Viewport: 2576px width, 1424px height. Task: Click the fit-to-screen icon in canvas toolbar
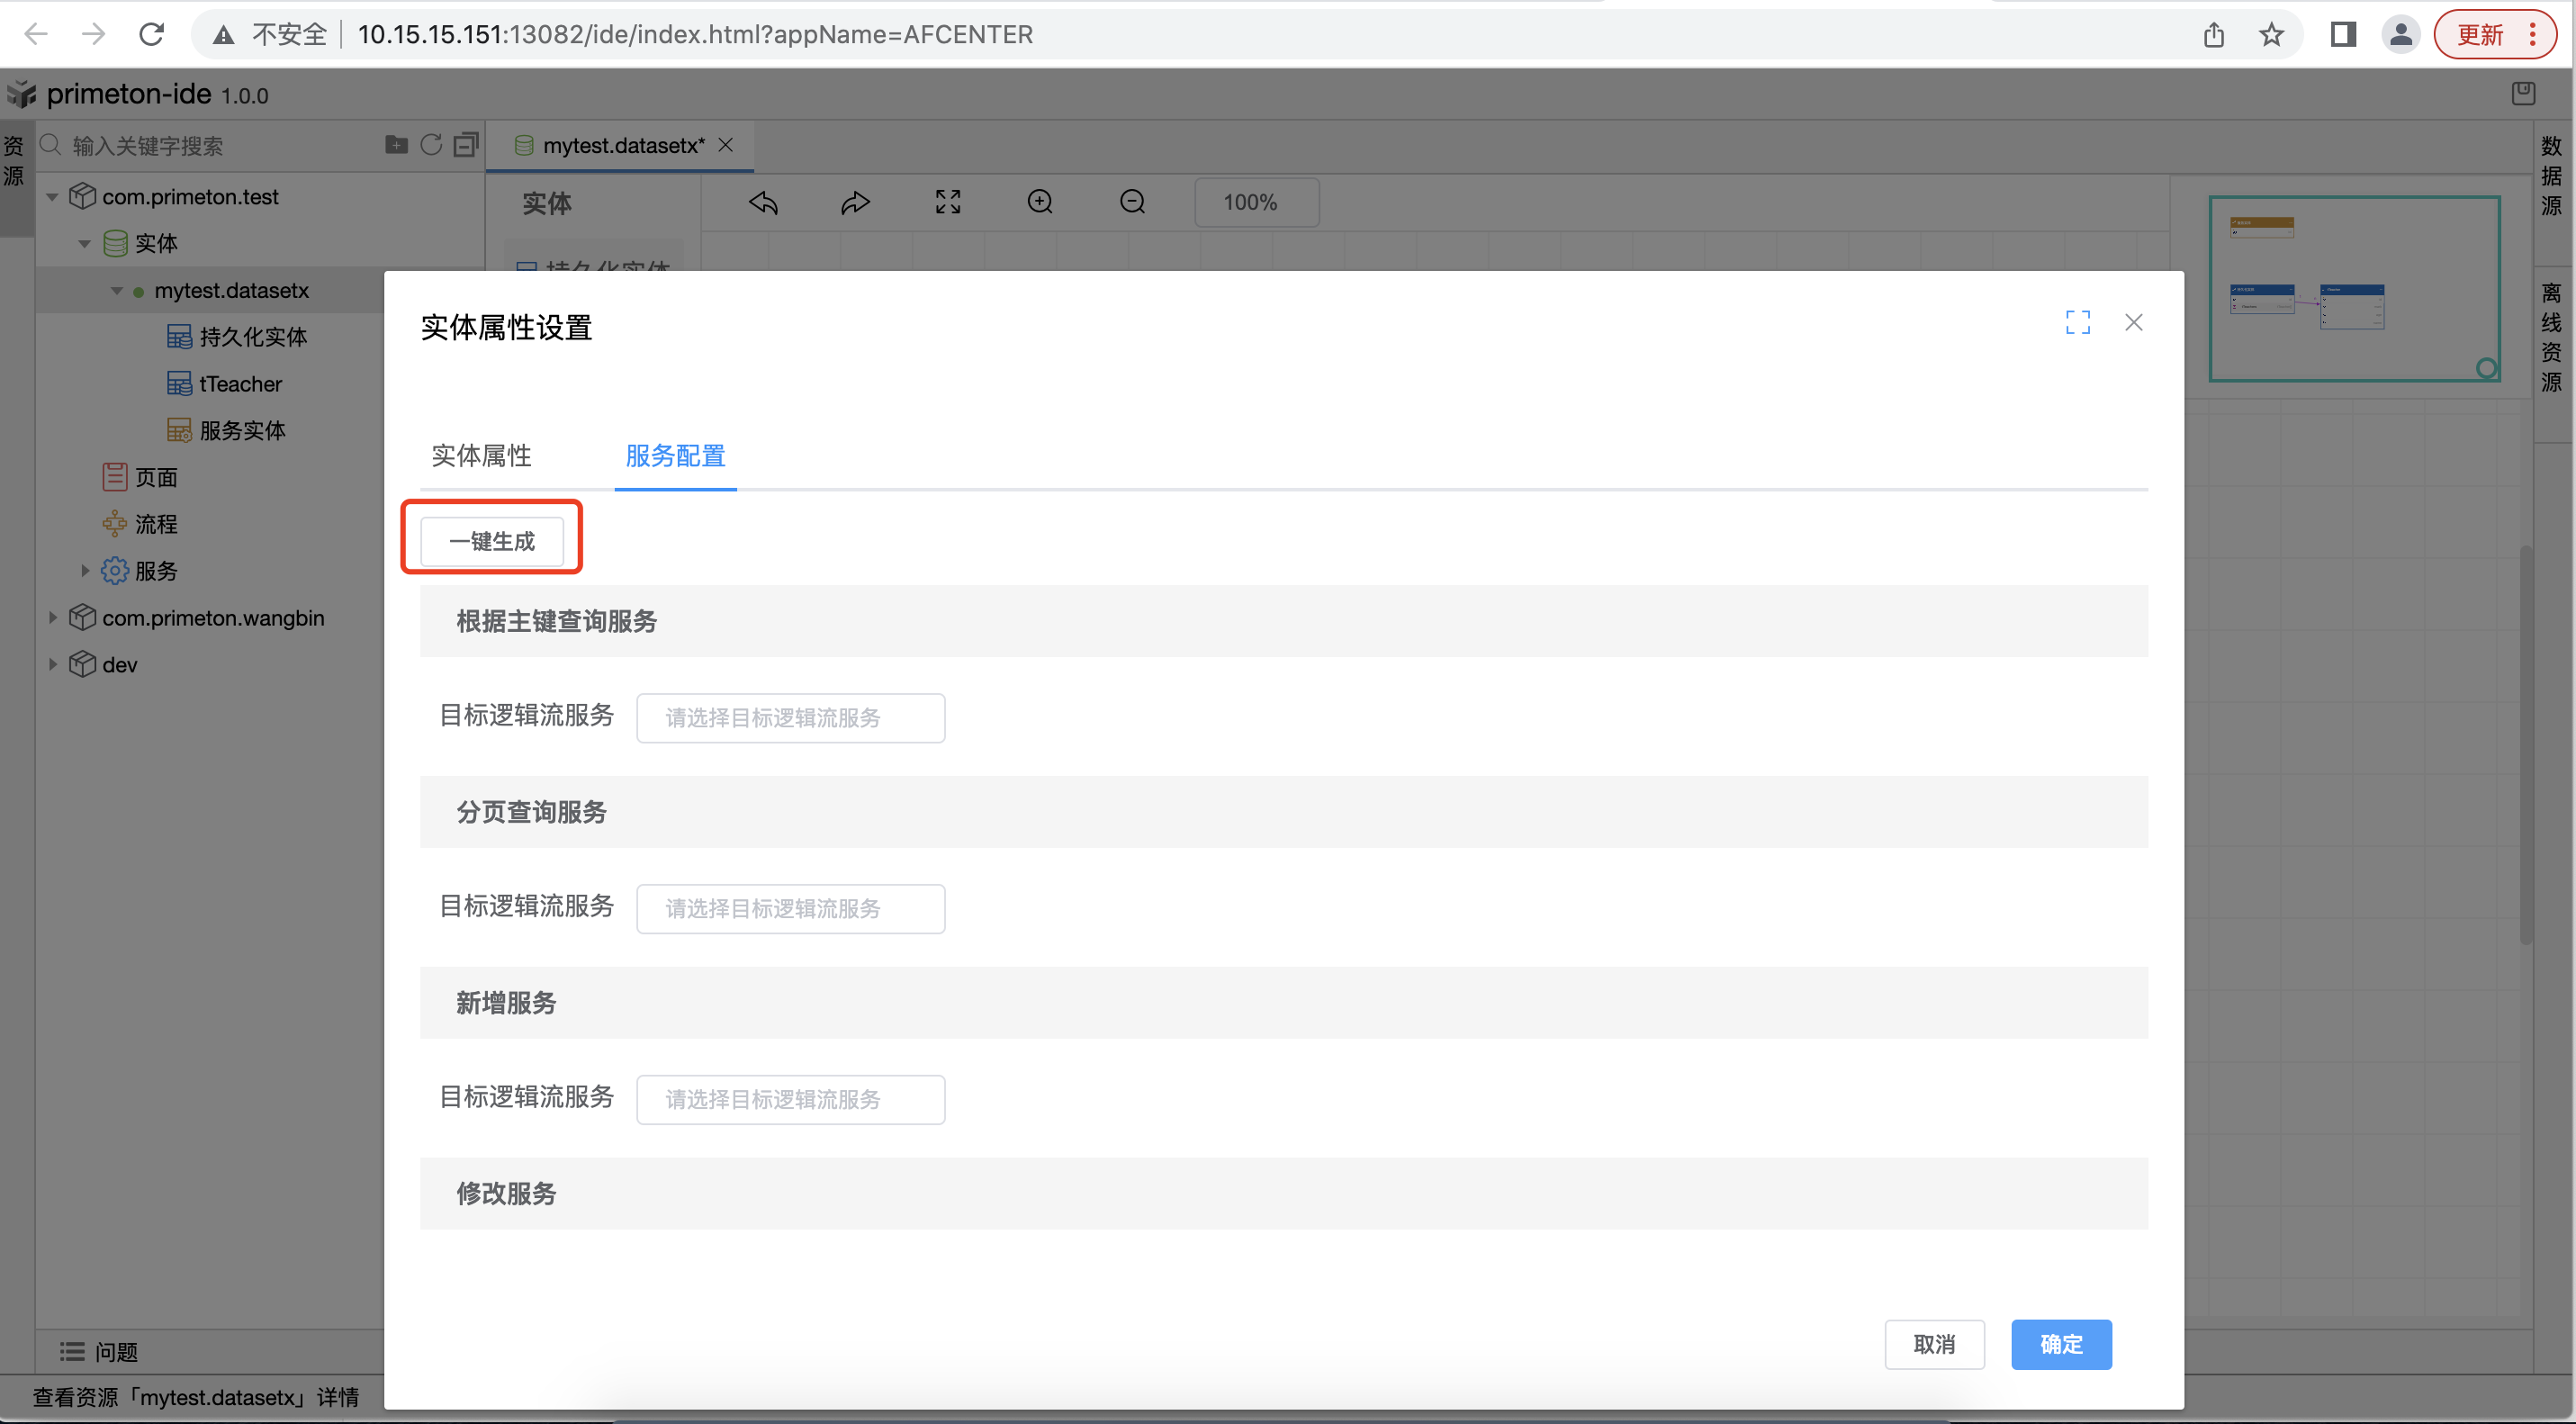pyautogui.click(x=947, y=203)
